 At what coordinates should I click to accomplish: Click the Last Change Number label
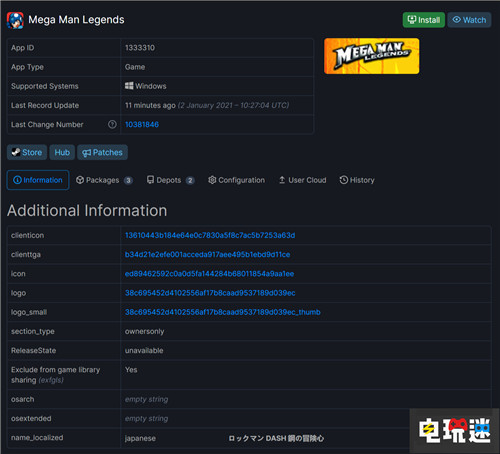click(47, 125)
